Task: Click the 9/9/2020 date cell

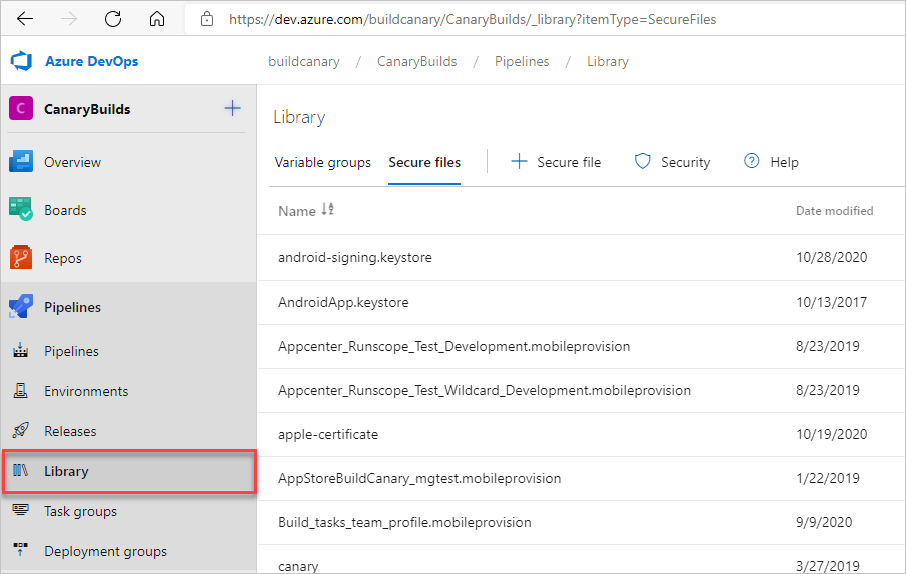Action: 824,522
